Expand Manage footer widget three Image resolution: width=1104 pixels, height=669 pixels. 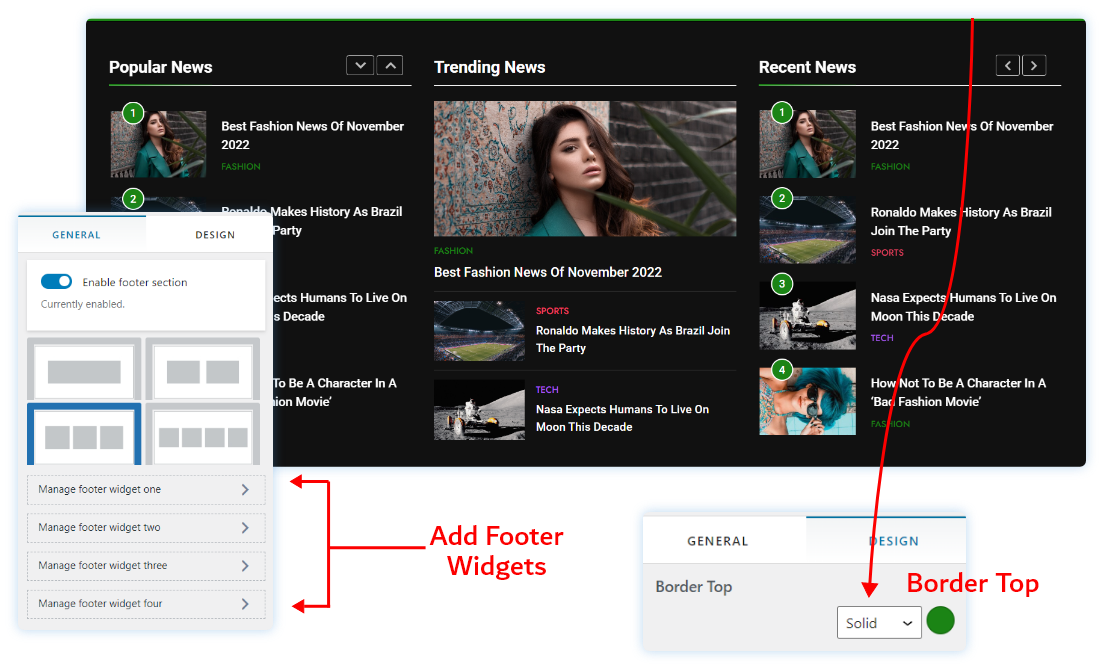pos(146,566)
